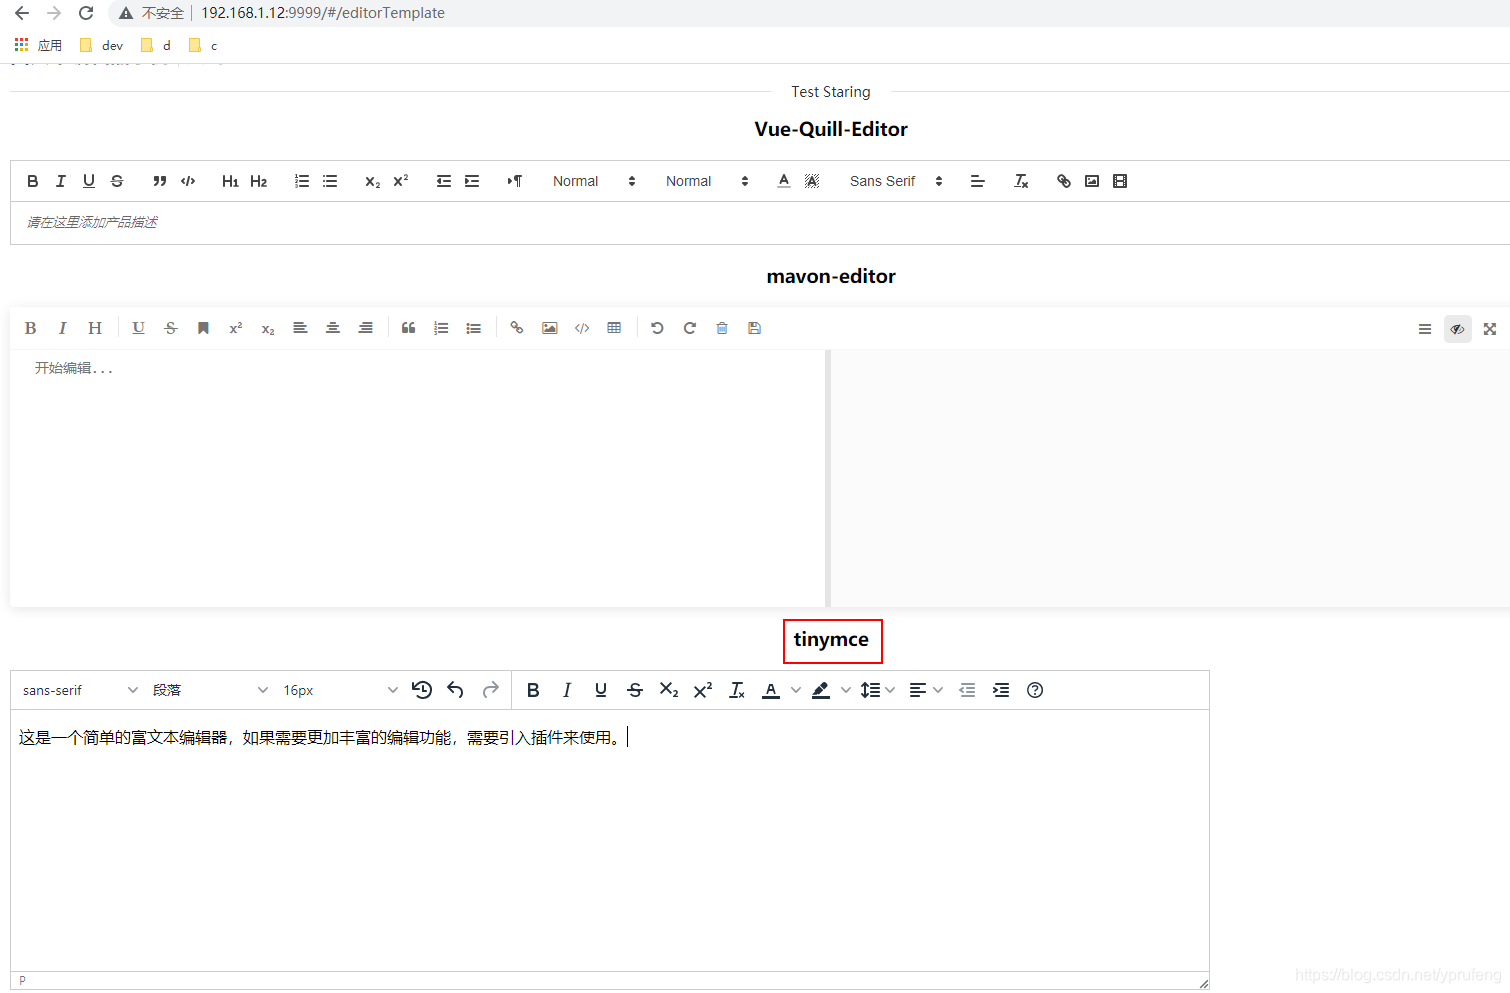The height and width of the screenshot is (993, 1510).
Task: Apply mark highlight in mavon-editor
Action: point(203,328)
